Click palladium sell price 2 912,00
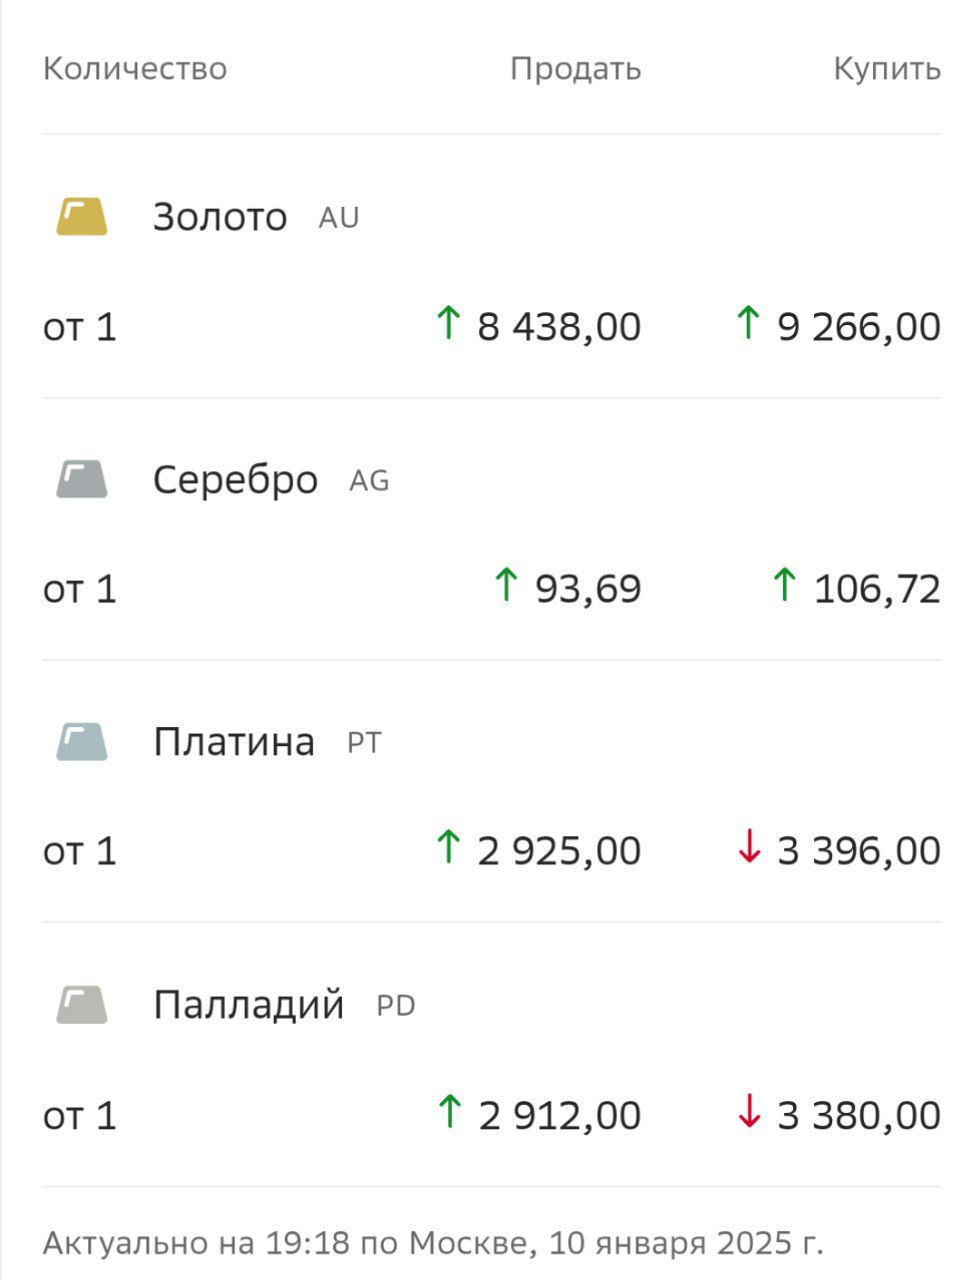 (560, 1114)
